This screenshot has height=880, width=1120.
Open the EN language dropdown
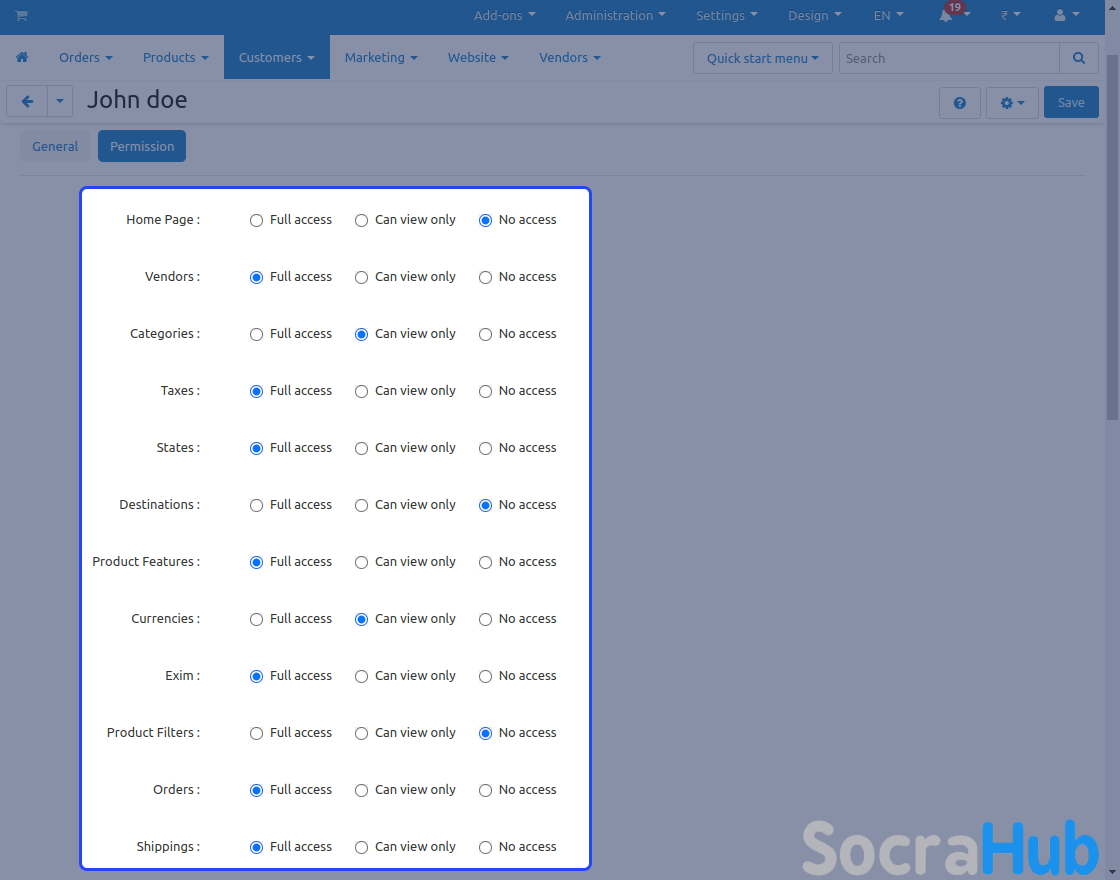(888, 16)
